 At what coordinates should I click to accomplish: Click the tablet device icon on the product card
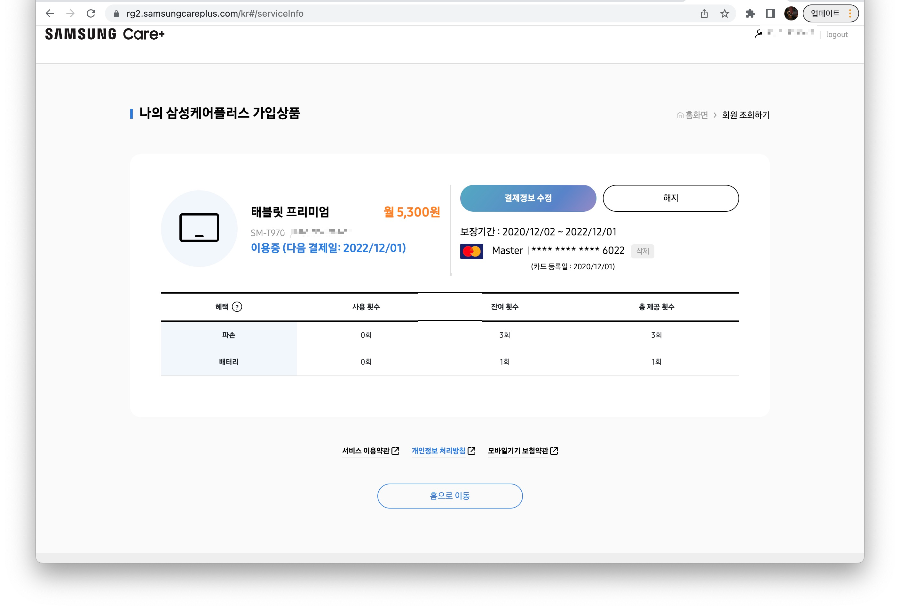199,228
